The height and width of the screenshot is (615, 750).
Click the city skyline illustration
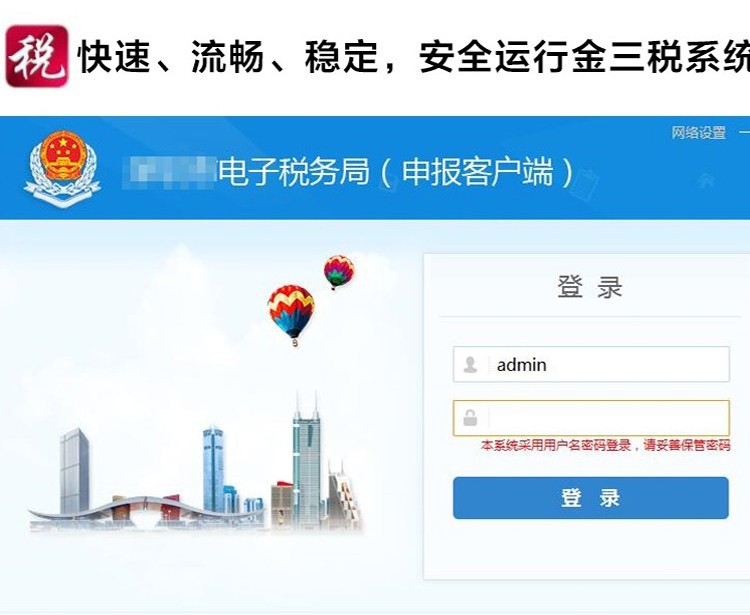[196, 463]
